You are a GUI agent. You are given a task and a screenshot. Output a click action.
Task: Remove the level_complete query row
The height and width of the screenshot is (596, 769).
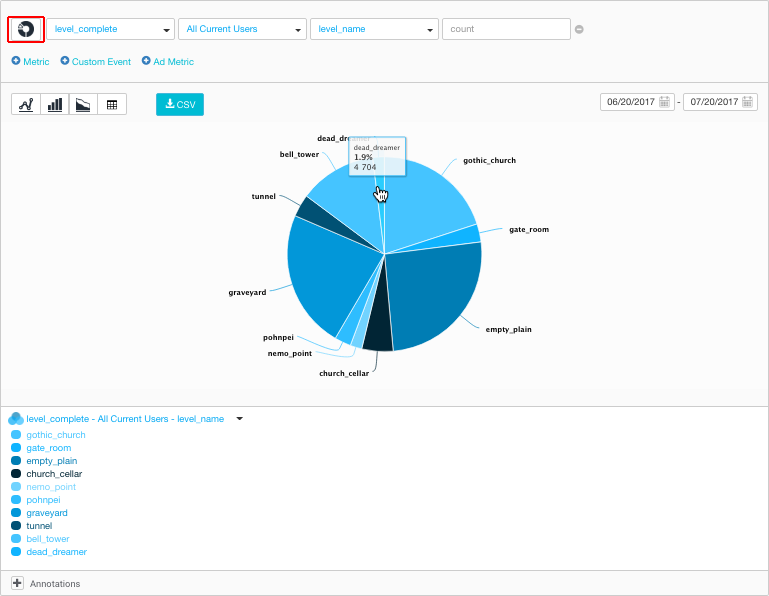pyautogui.click(x=579, y=29)
